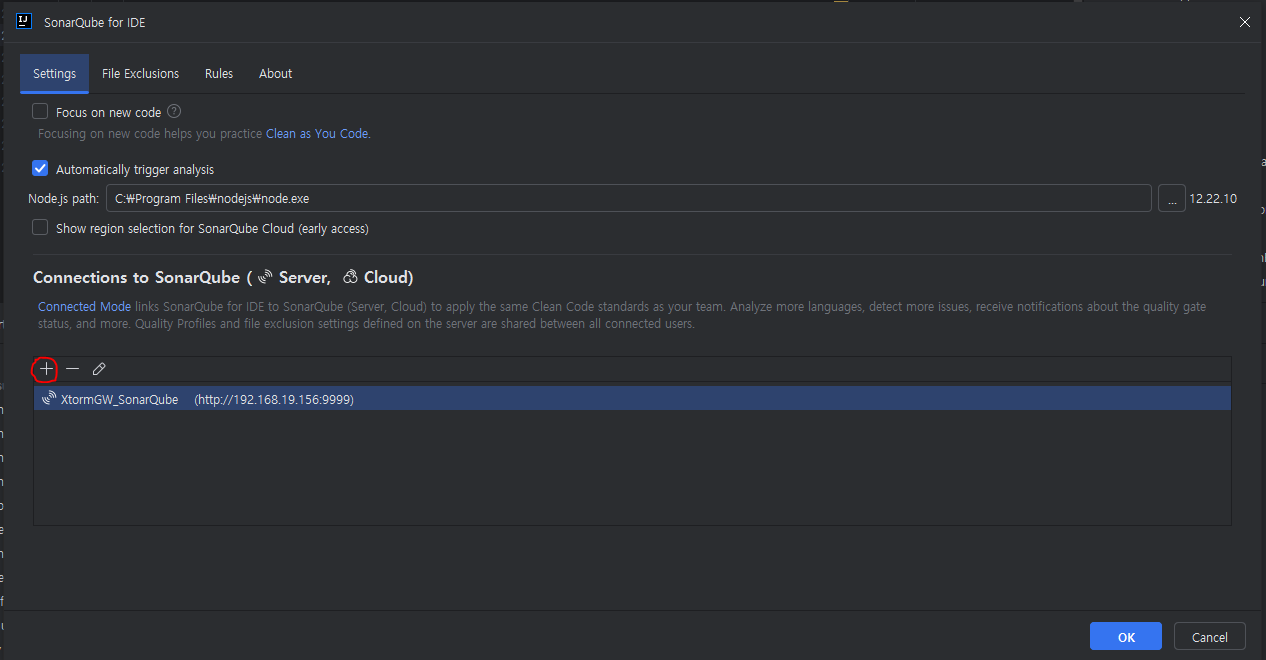Click the IntelliJ icon in title bar
The height and width of the screenshot is (660, 1266).
pos(24,21)
